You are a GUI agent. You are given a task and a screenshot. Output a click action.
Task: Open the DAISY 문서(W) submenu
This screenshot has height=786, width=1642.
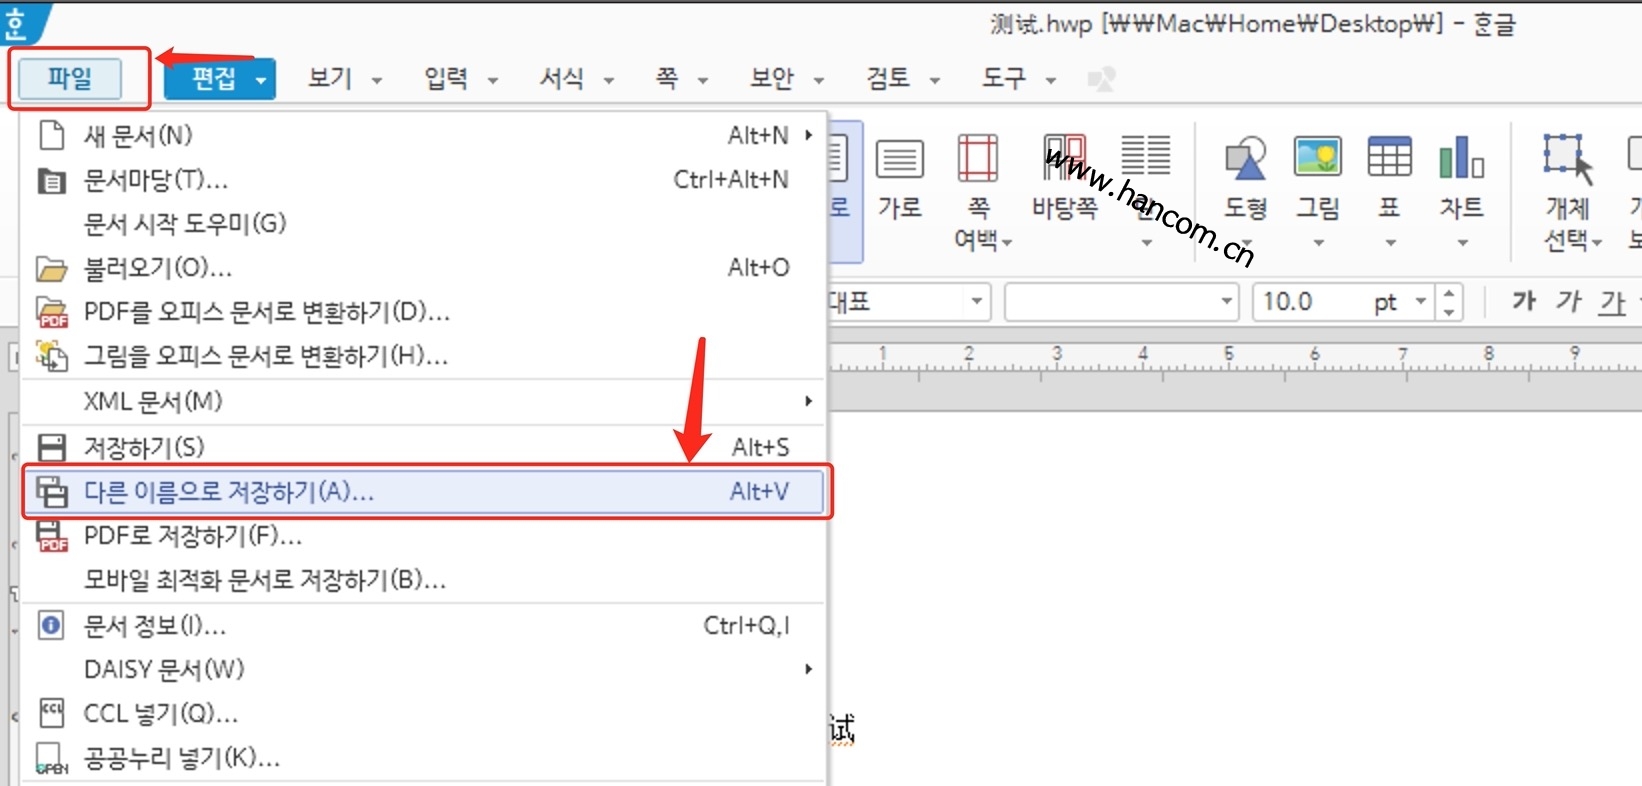[423, 669]
